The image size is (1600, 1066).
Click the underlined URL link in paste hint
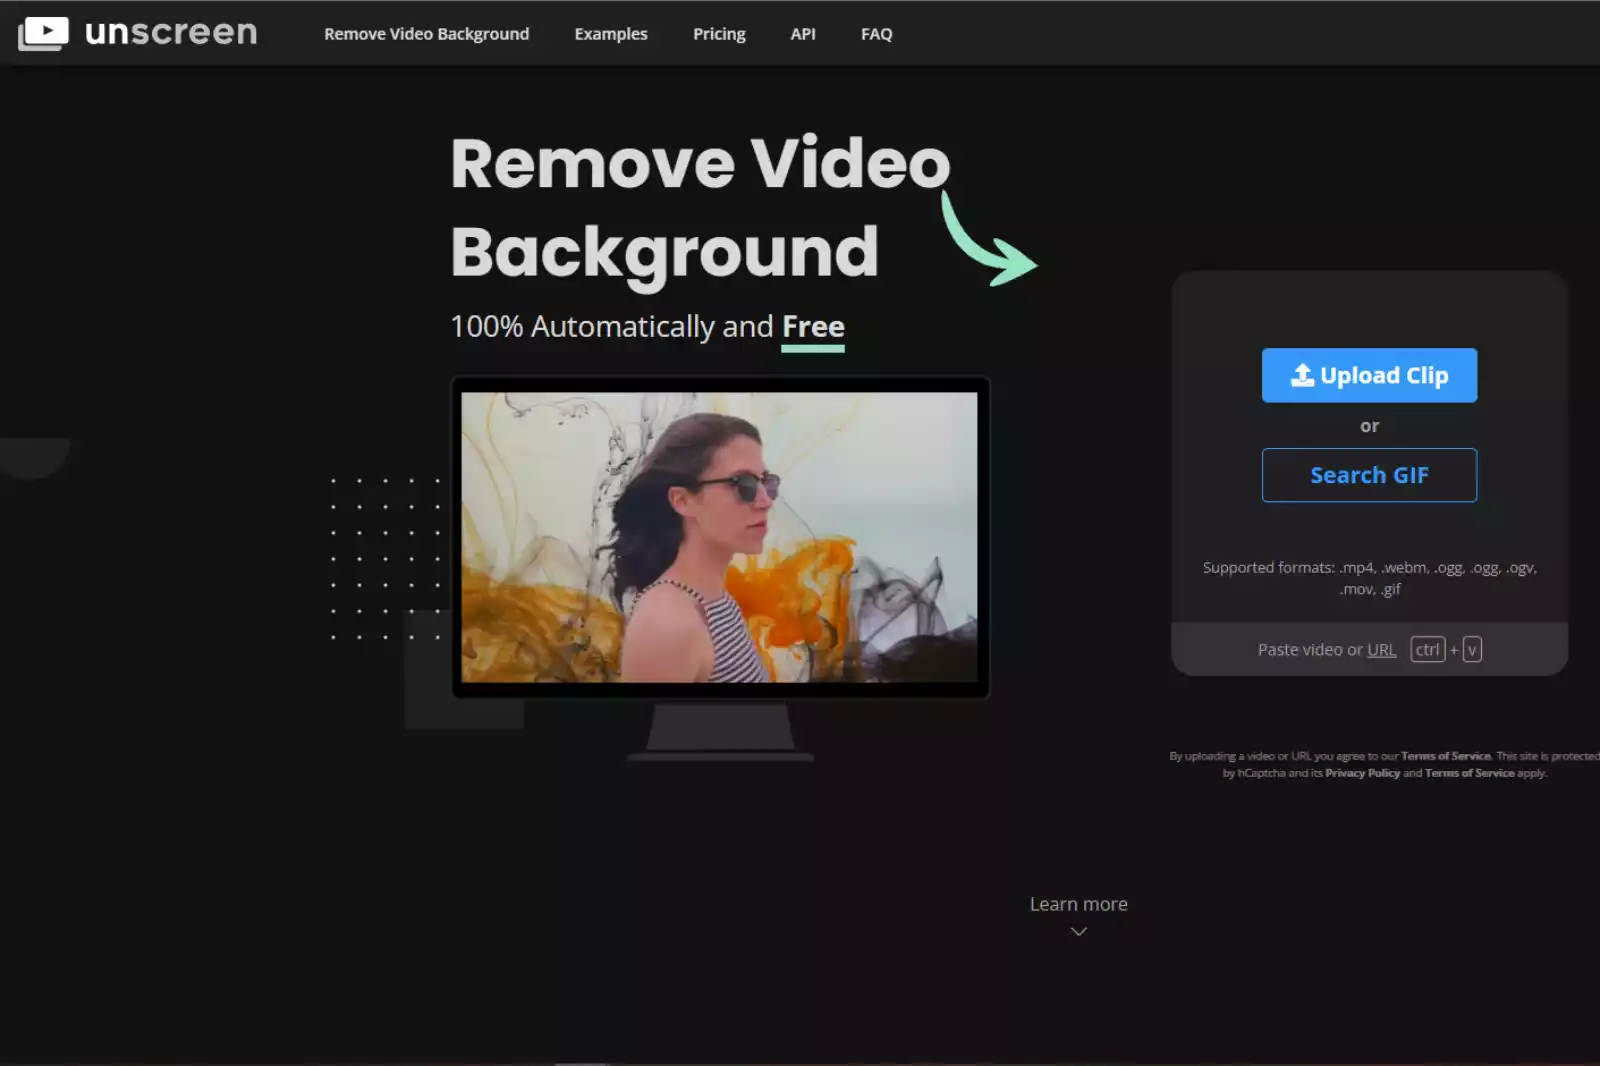pyautogui.click(x=1381, y=649)
